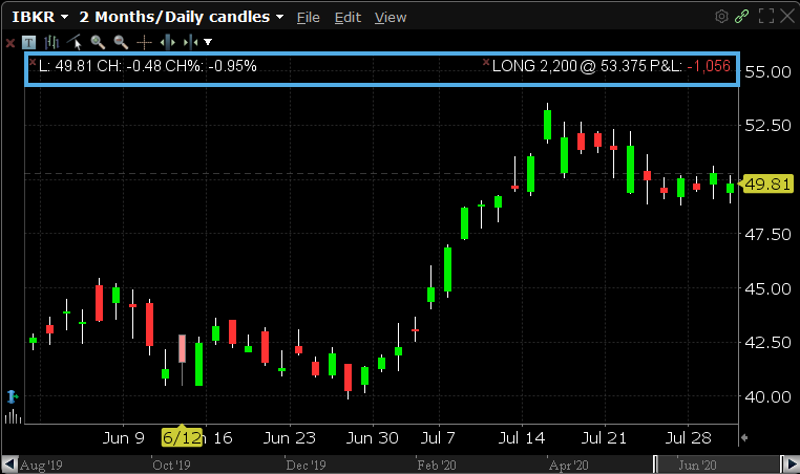
Task: Click the P&L value -1,056
Action: click(x=709, y=66)
